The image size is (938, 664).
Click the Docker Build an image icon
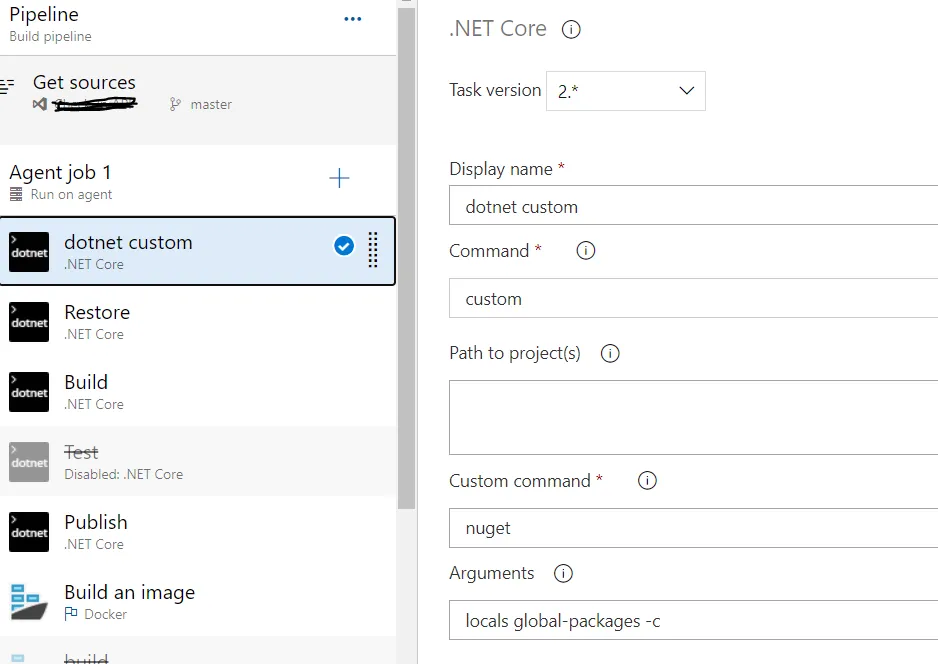29,601
